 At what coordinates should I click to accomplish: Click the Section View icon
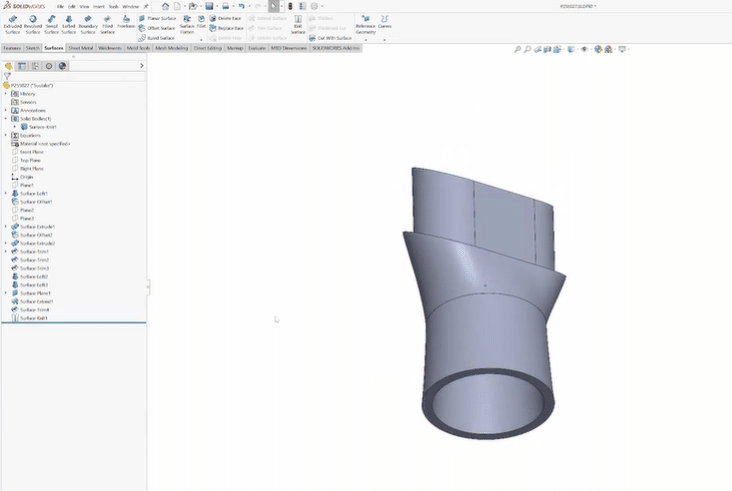pyautogui.click(x=547, y=49)
